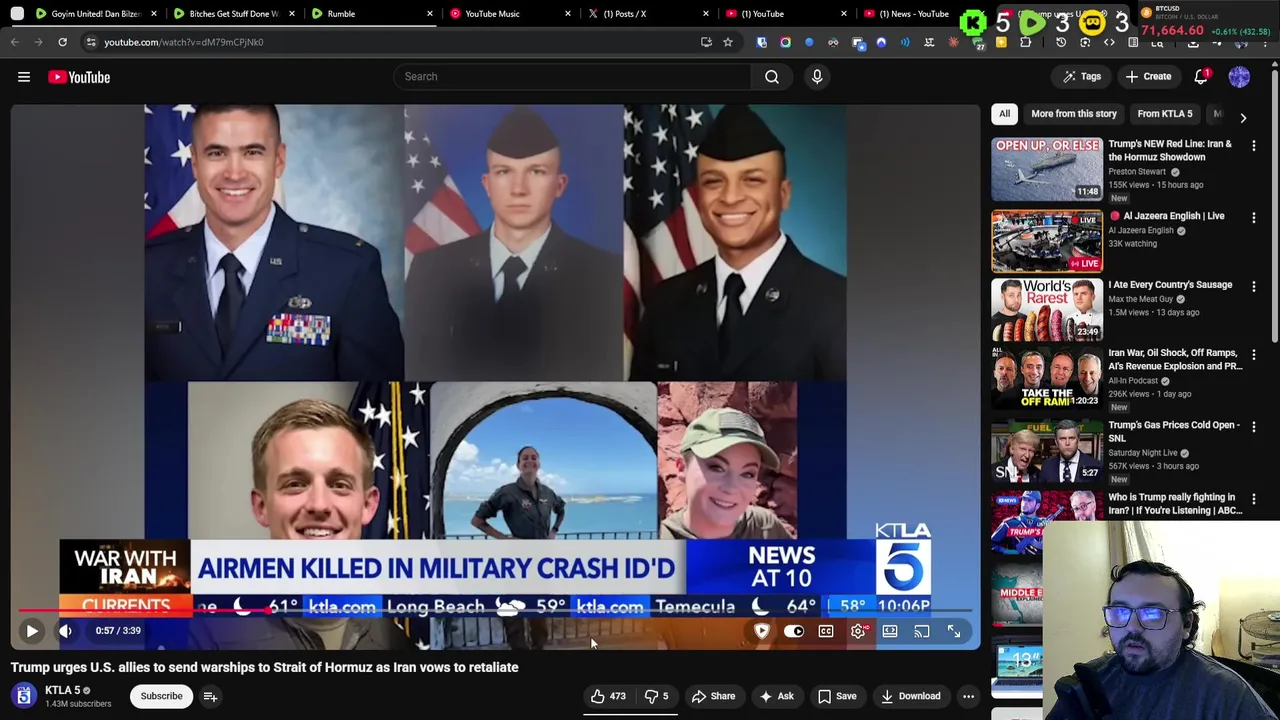This screenshot has height=720, width=1280.
Task: Toggle closed captions
Action: 826,631
